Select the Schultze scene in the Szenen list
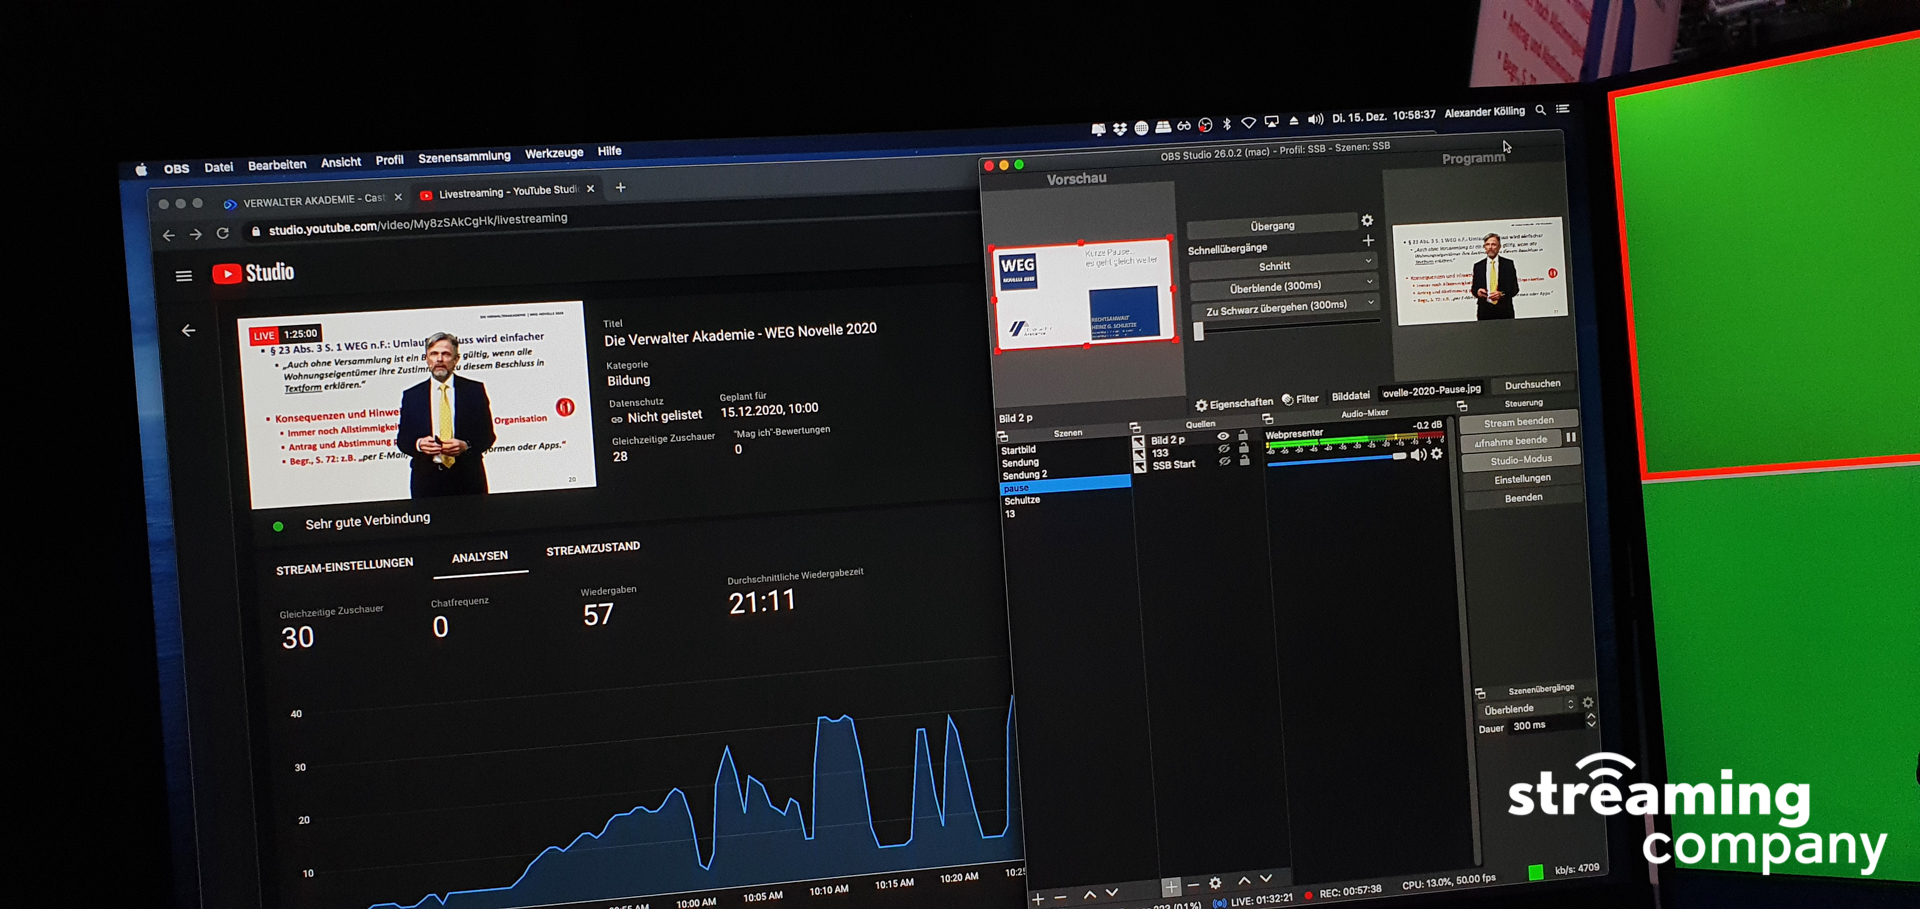This screenshot has width=1920, height=909. (1022, 500)
